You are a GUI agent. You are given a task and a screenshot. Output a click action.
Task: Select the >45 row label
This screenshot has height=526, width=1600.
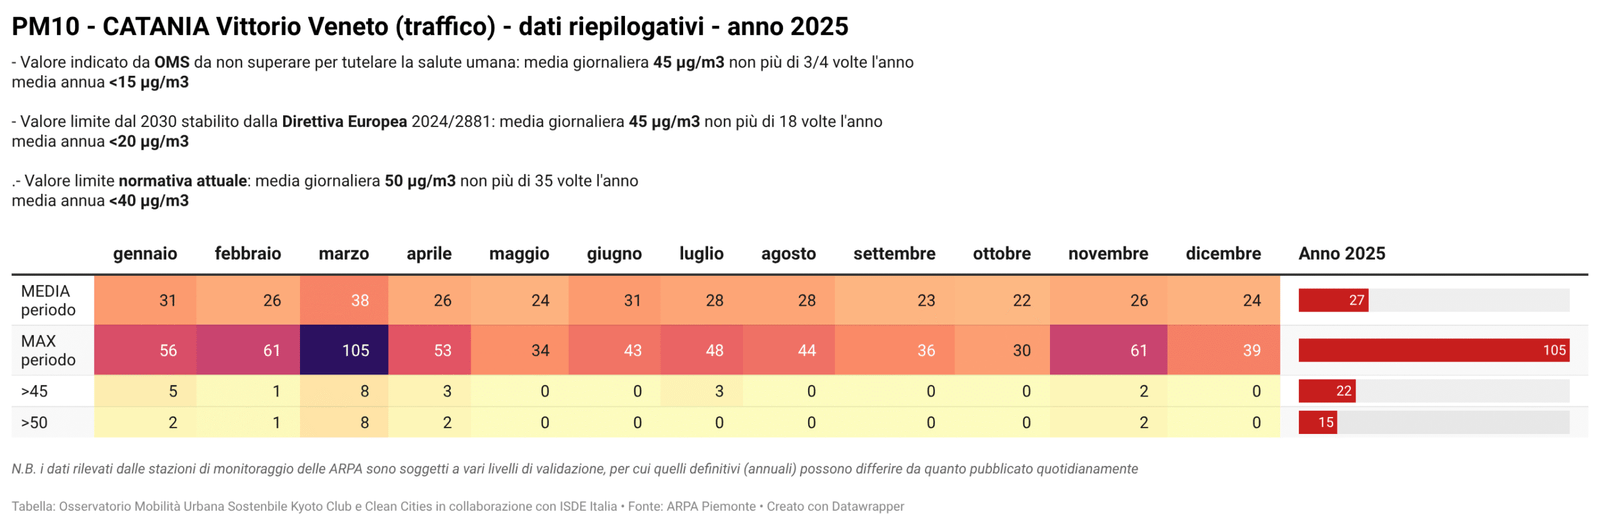click(34, 391)
